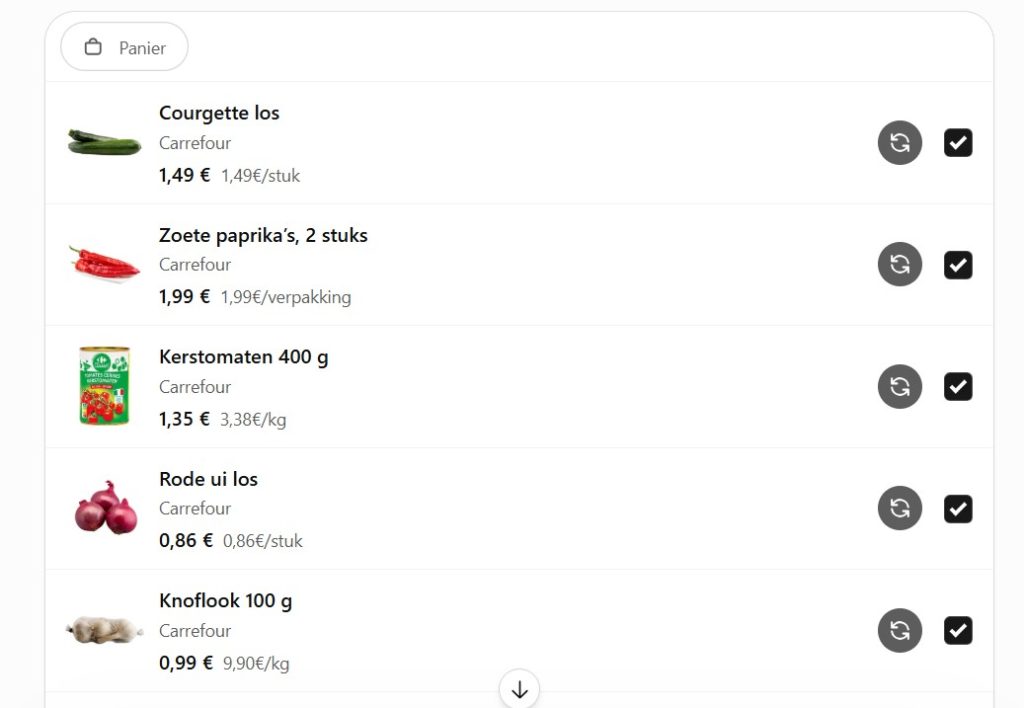Deselect Kerstomaten 400 g checkbox
Image resolution: width=1024 pixels, height=708 pixels.
pyautogui.click(x=957, y=387)
